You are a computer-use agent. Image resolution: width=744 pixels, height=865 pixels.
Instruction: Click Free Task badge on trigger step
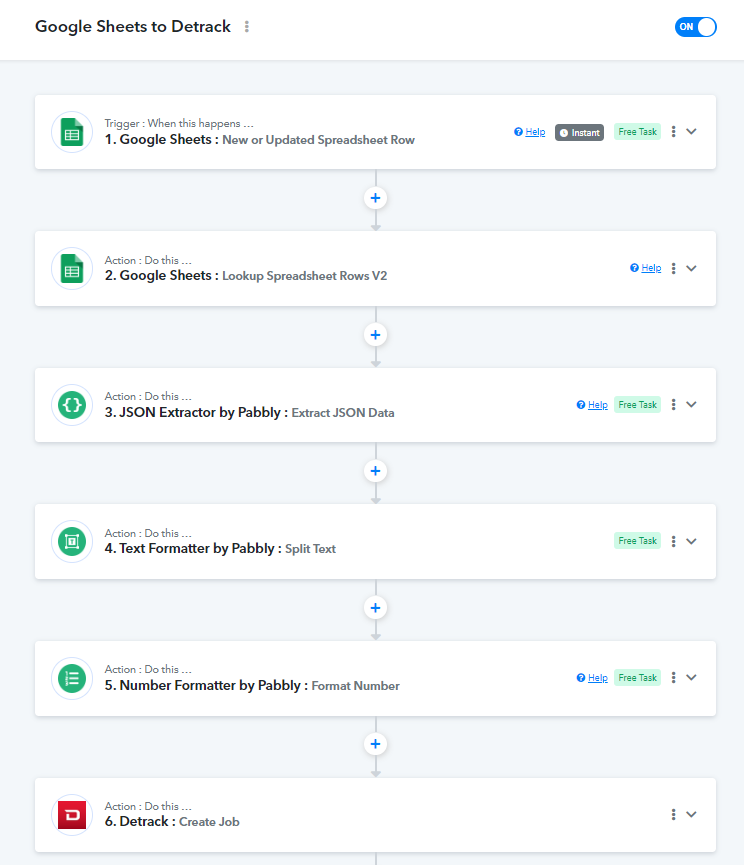(x=638, y=132)
